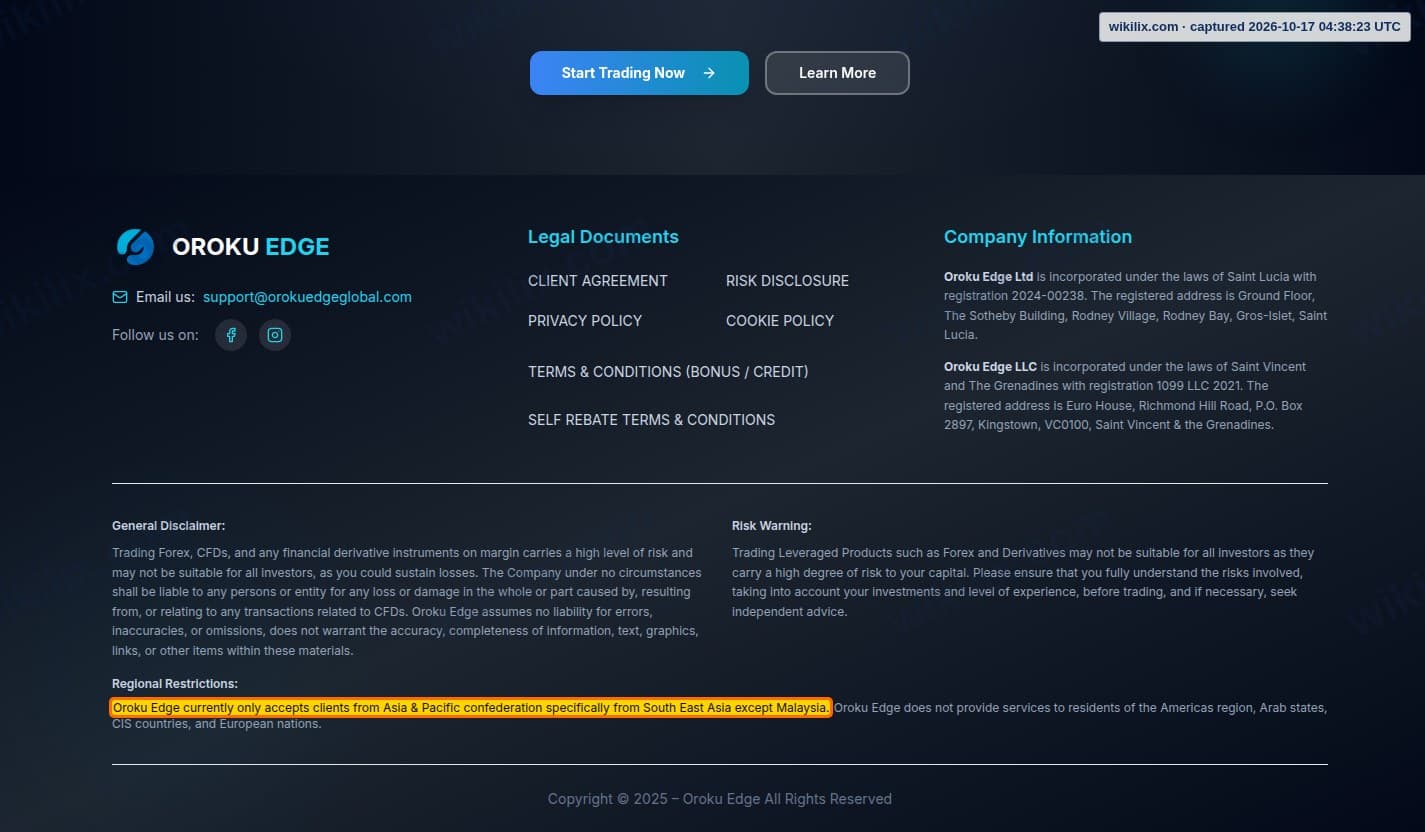Open the Privacy Policy link
1425x832 pixels.
click(585, 321)
